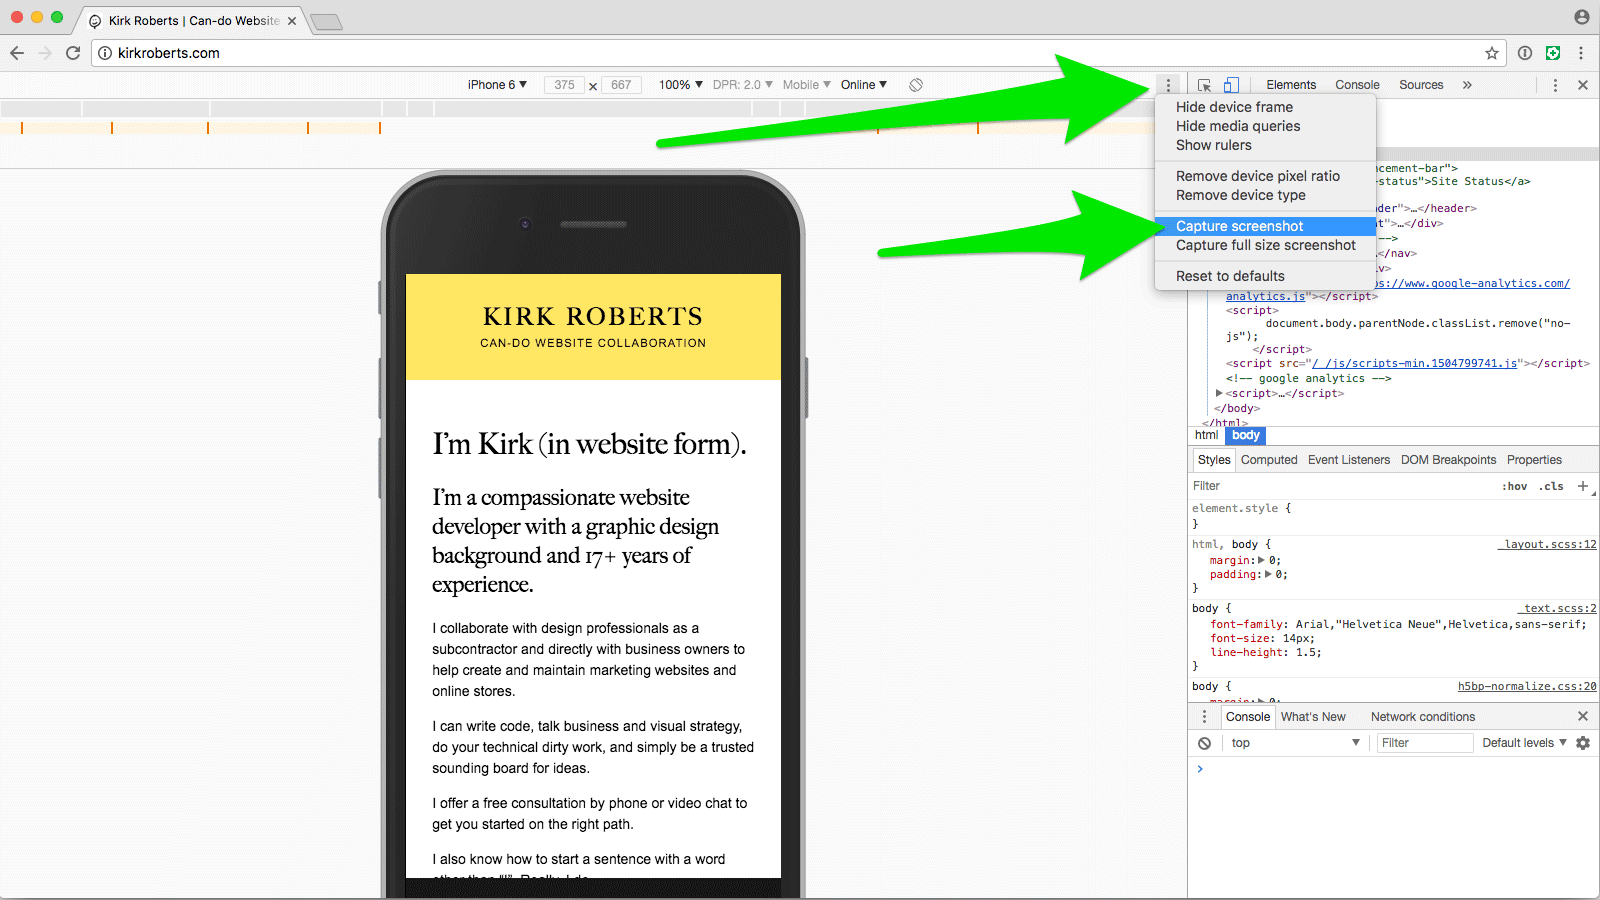Toggle the .cls class editor
The image size is (1600, 900).
click(x=1551, y=486)
